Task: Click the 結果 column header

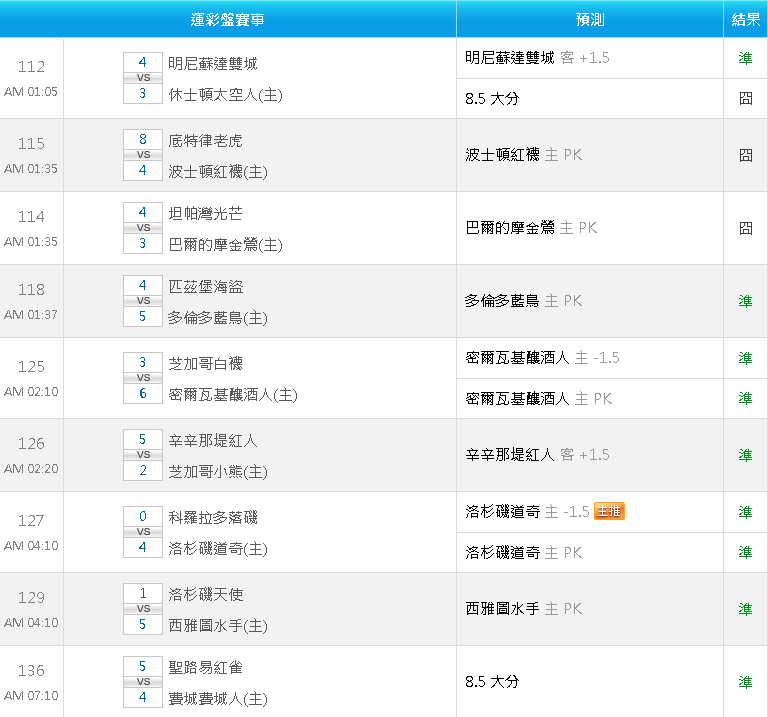Action: [x=745, y=19]
